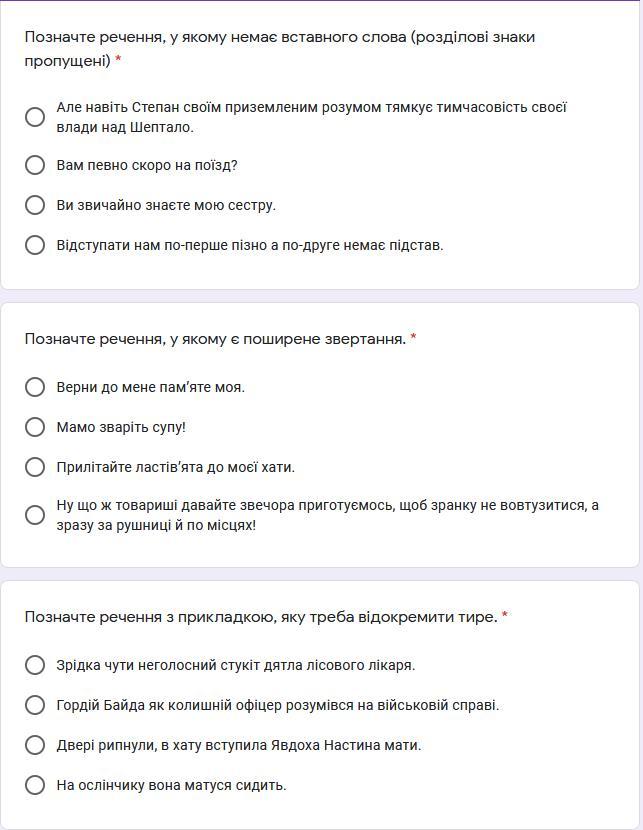Click the red asterisk after 'поширене звертання.'
The image size is (643, 830).
click(413, 339)
